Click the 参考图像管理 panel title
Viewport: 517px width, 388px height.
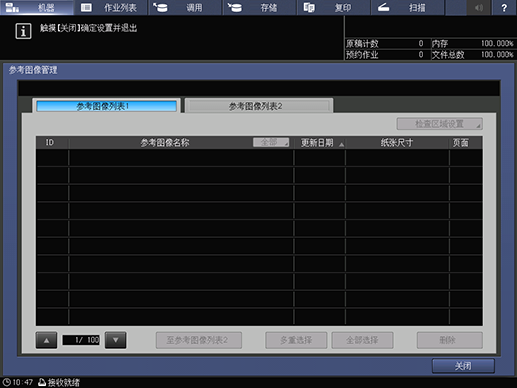click(x=33, y=70)
